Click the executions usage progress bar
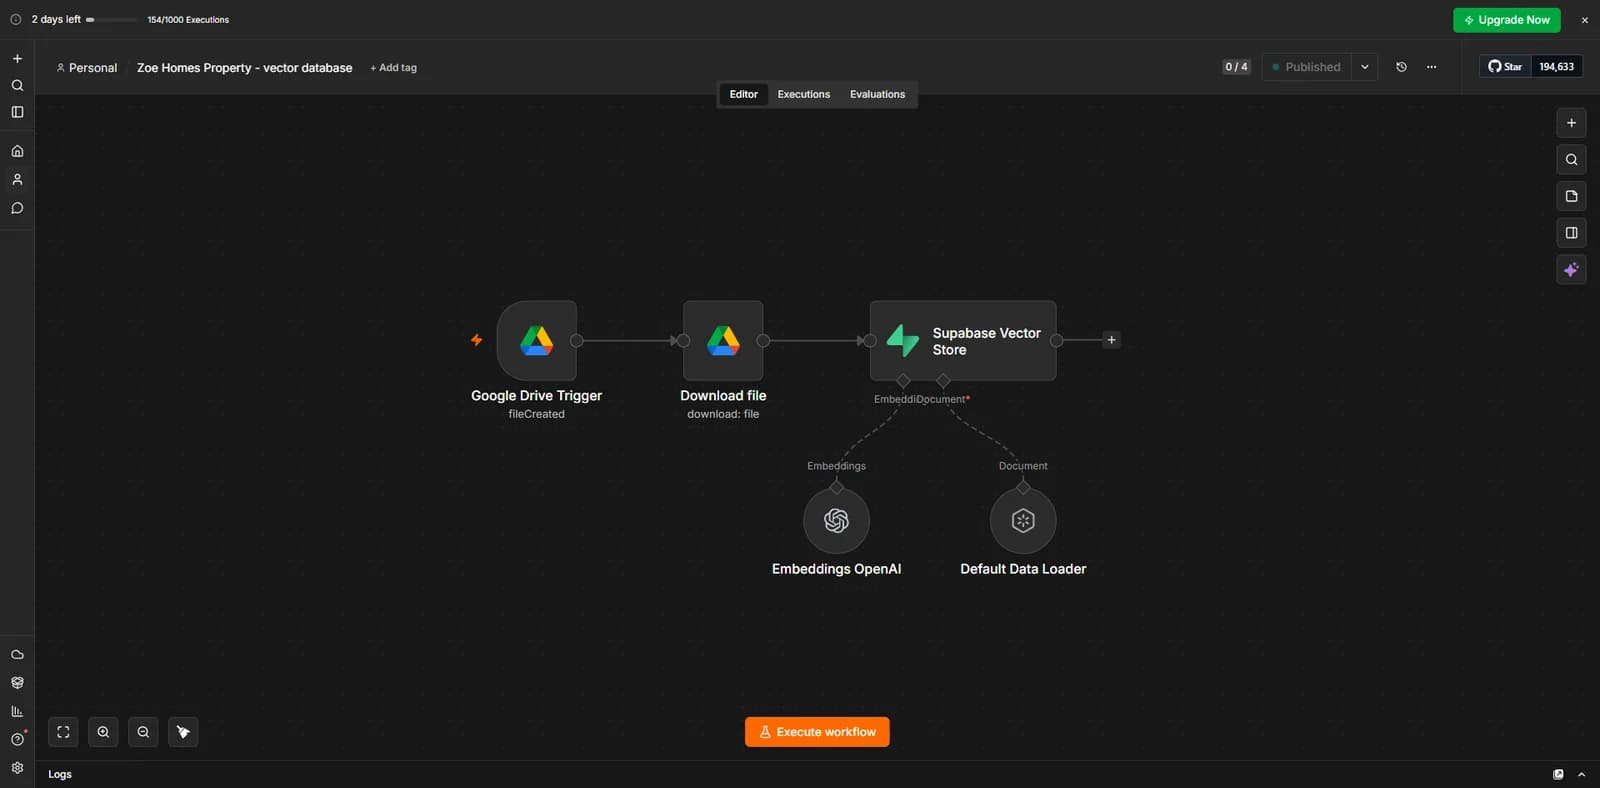Screen dimensions: 1600x788 [x=111, y=20]
